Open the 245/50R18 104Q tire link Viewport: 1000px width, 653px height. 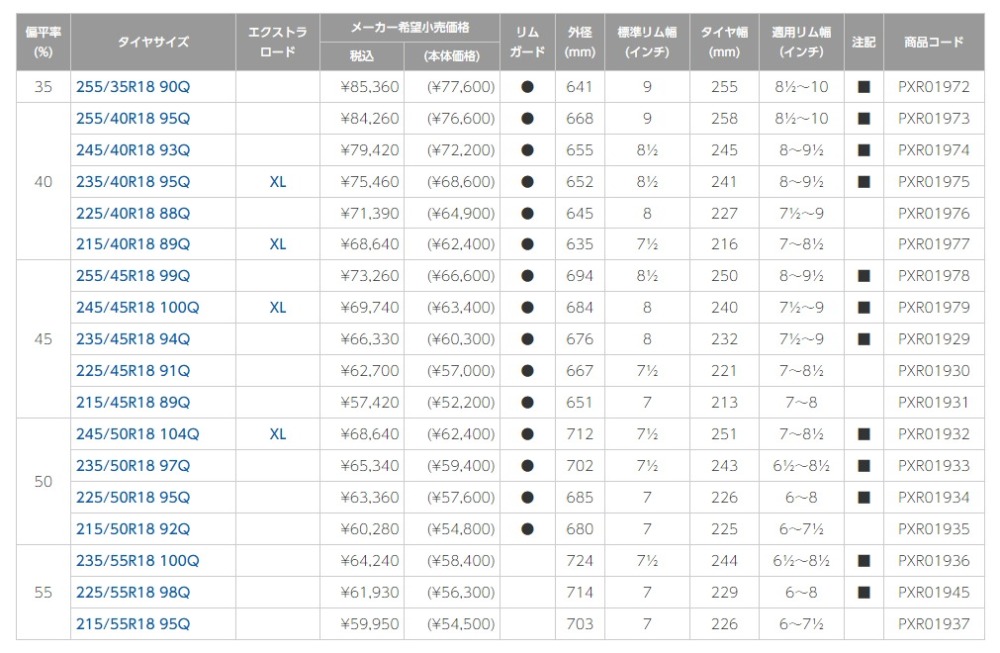point(138,434)
